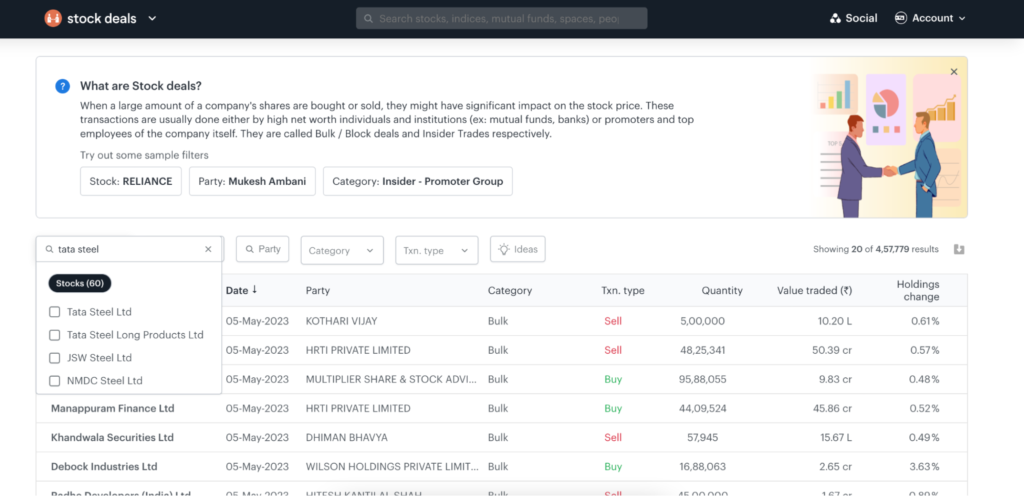1024x496 pixels.
Task: Select the JSW Steel Ltd checkbox
Action: click(55, 358)
